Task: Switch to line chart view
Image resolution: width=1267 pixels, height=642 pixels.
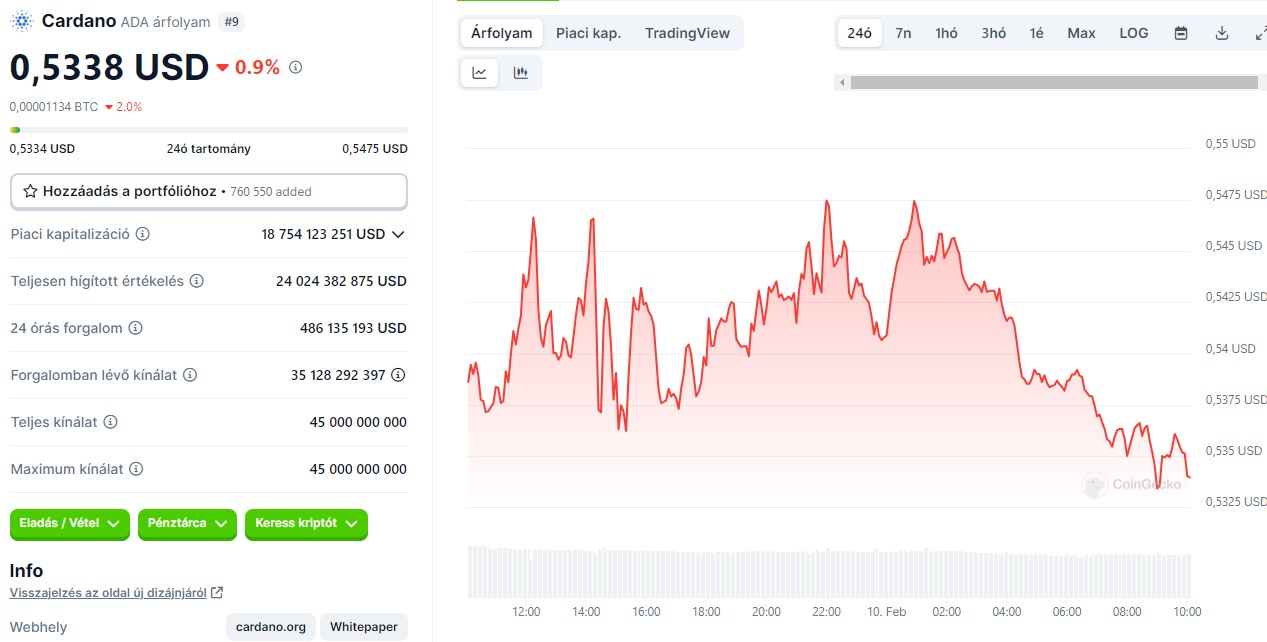Action: 480,73
